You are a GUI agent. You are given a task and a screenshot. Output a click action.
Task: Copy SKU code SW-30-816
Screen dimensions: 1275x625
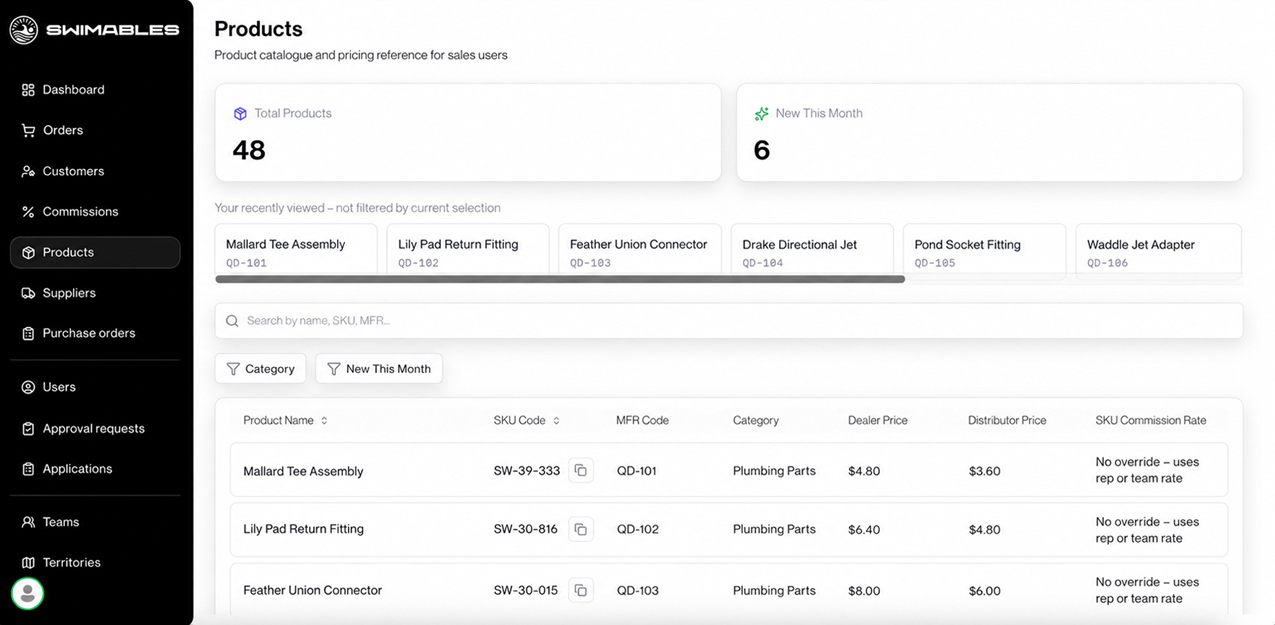[580, 529]
